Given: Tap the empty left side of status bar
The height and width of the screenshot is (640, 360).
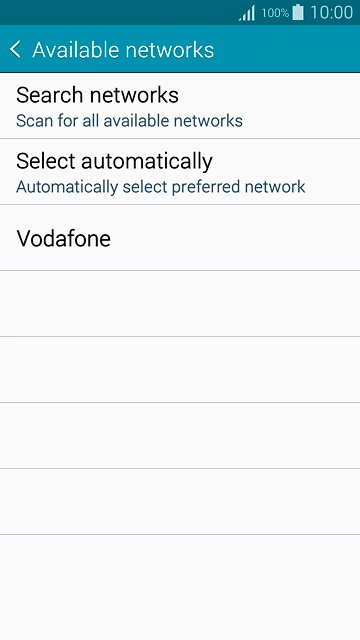Looking at the screenshot, I should (118, 12).
